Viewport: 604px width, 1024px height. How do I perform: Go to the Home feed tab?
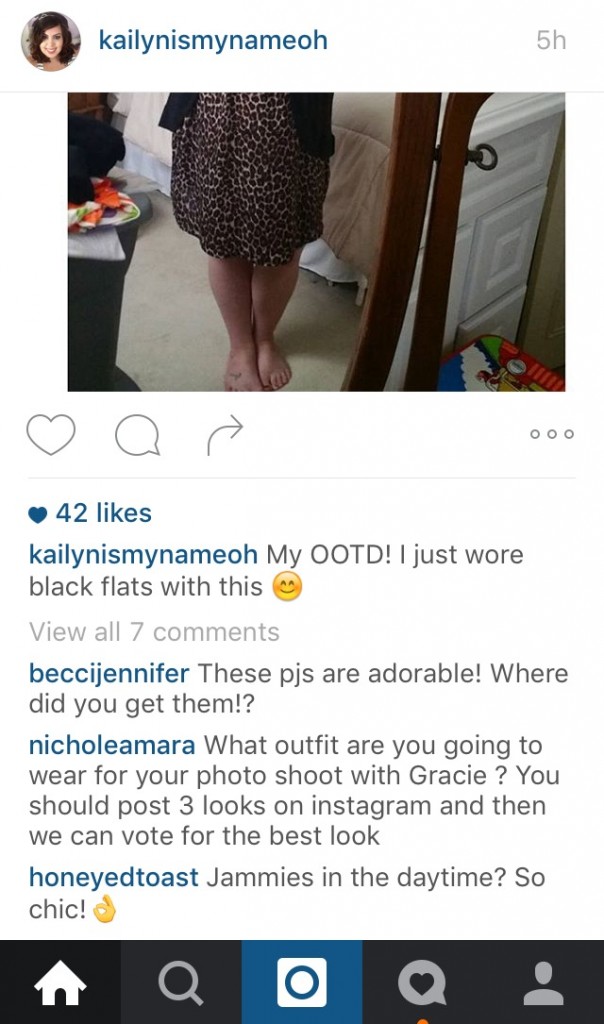(60, 982)
